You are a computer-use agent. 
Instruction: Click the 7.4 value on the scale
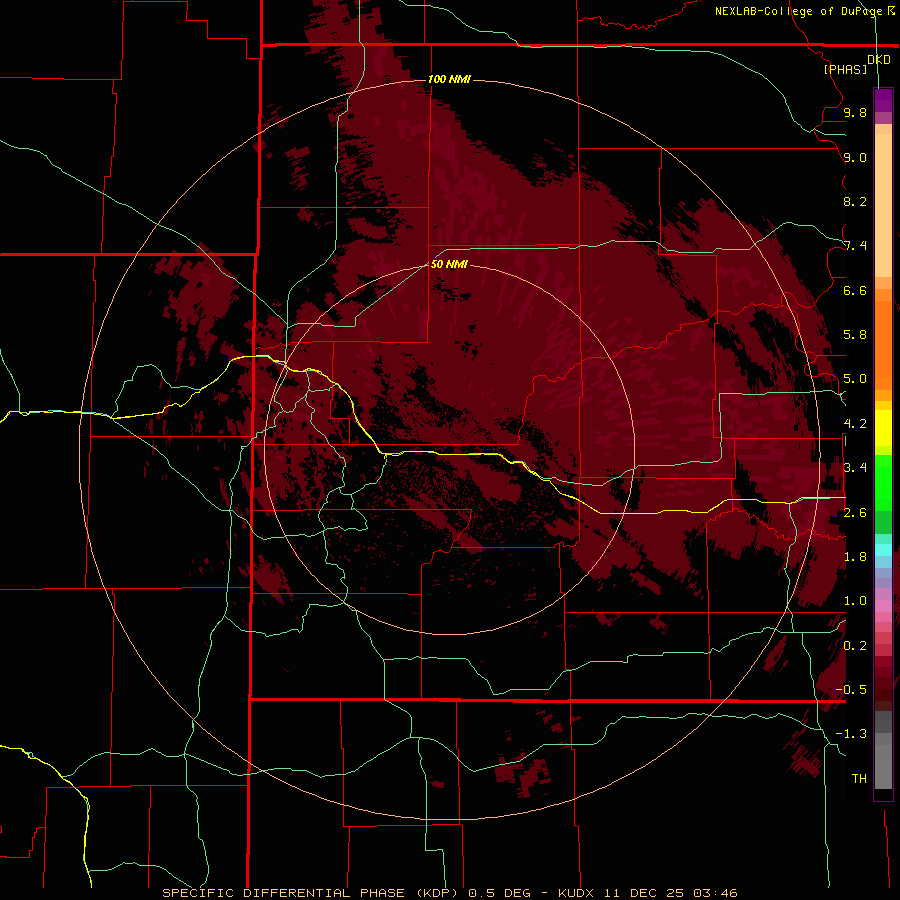pos(855,246)
